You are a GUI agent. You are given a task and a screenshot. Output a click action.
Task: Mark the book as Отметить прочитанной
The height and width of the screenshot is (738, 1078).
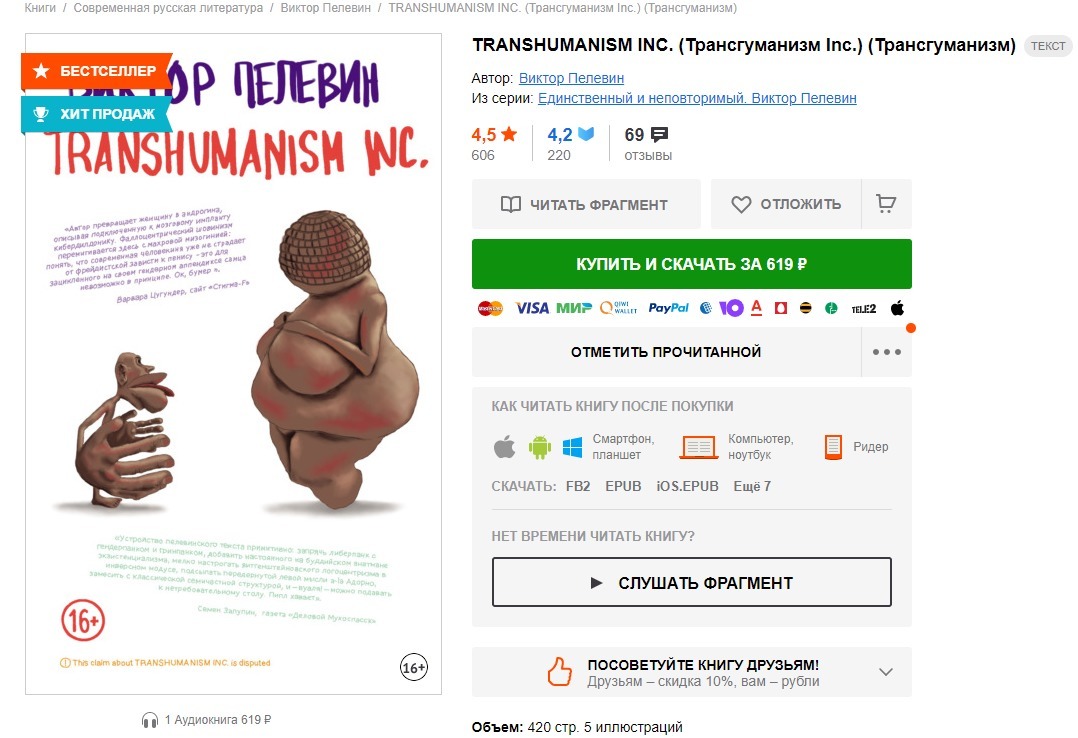666,352
